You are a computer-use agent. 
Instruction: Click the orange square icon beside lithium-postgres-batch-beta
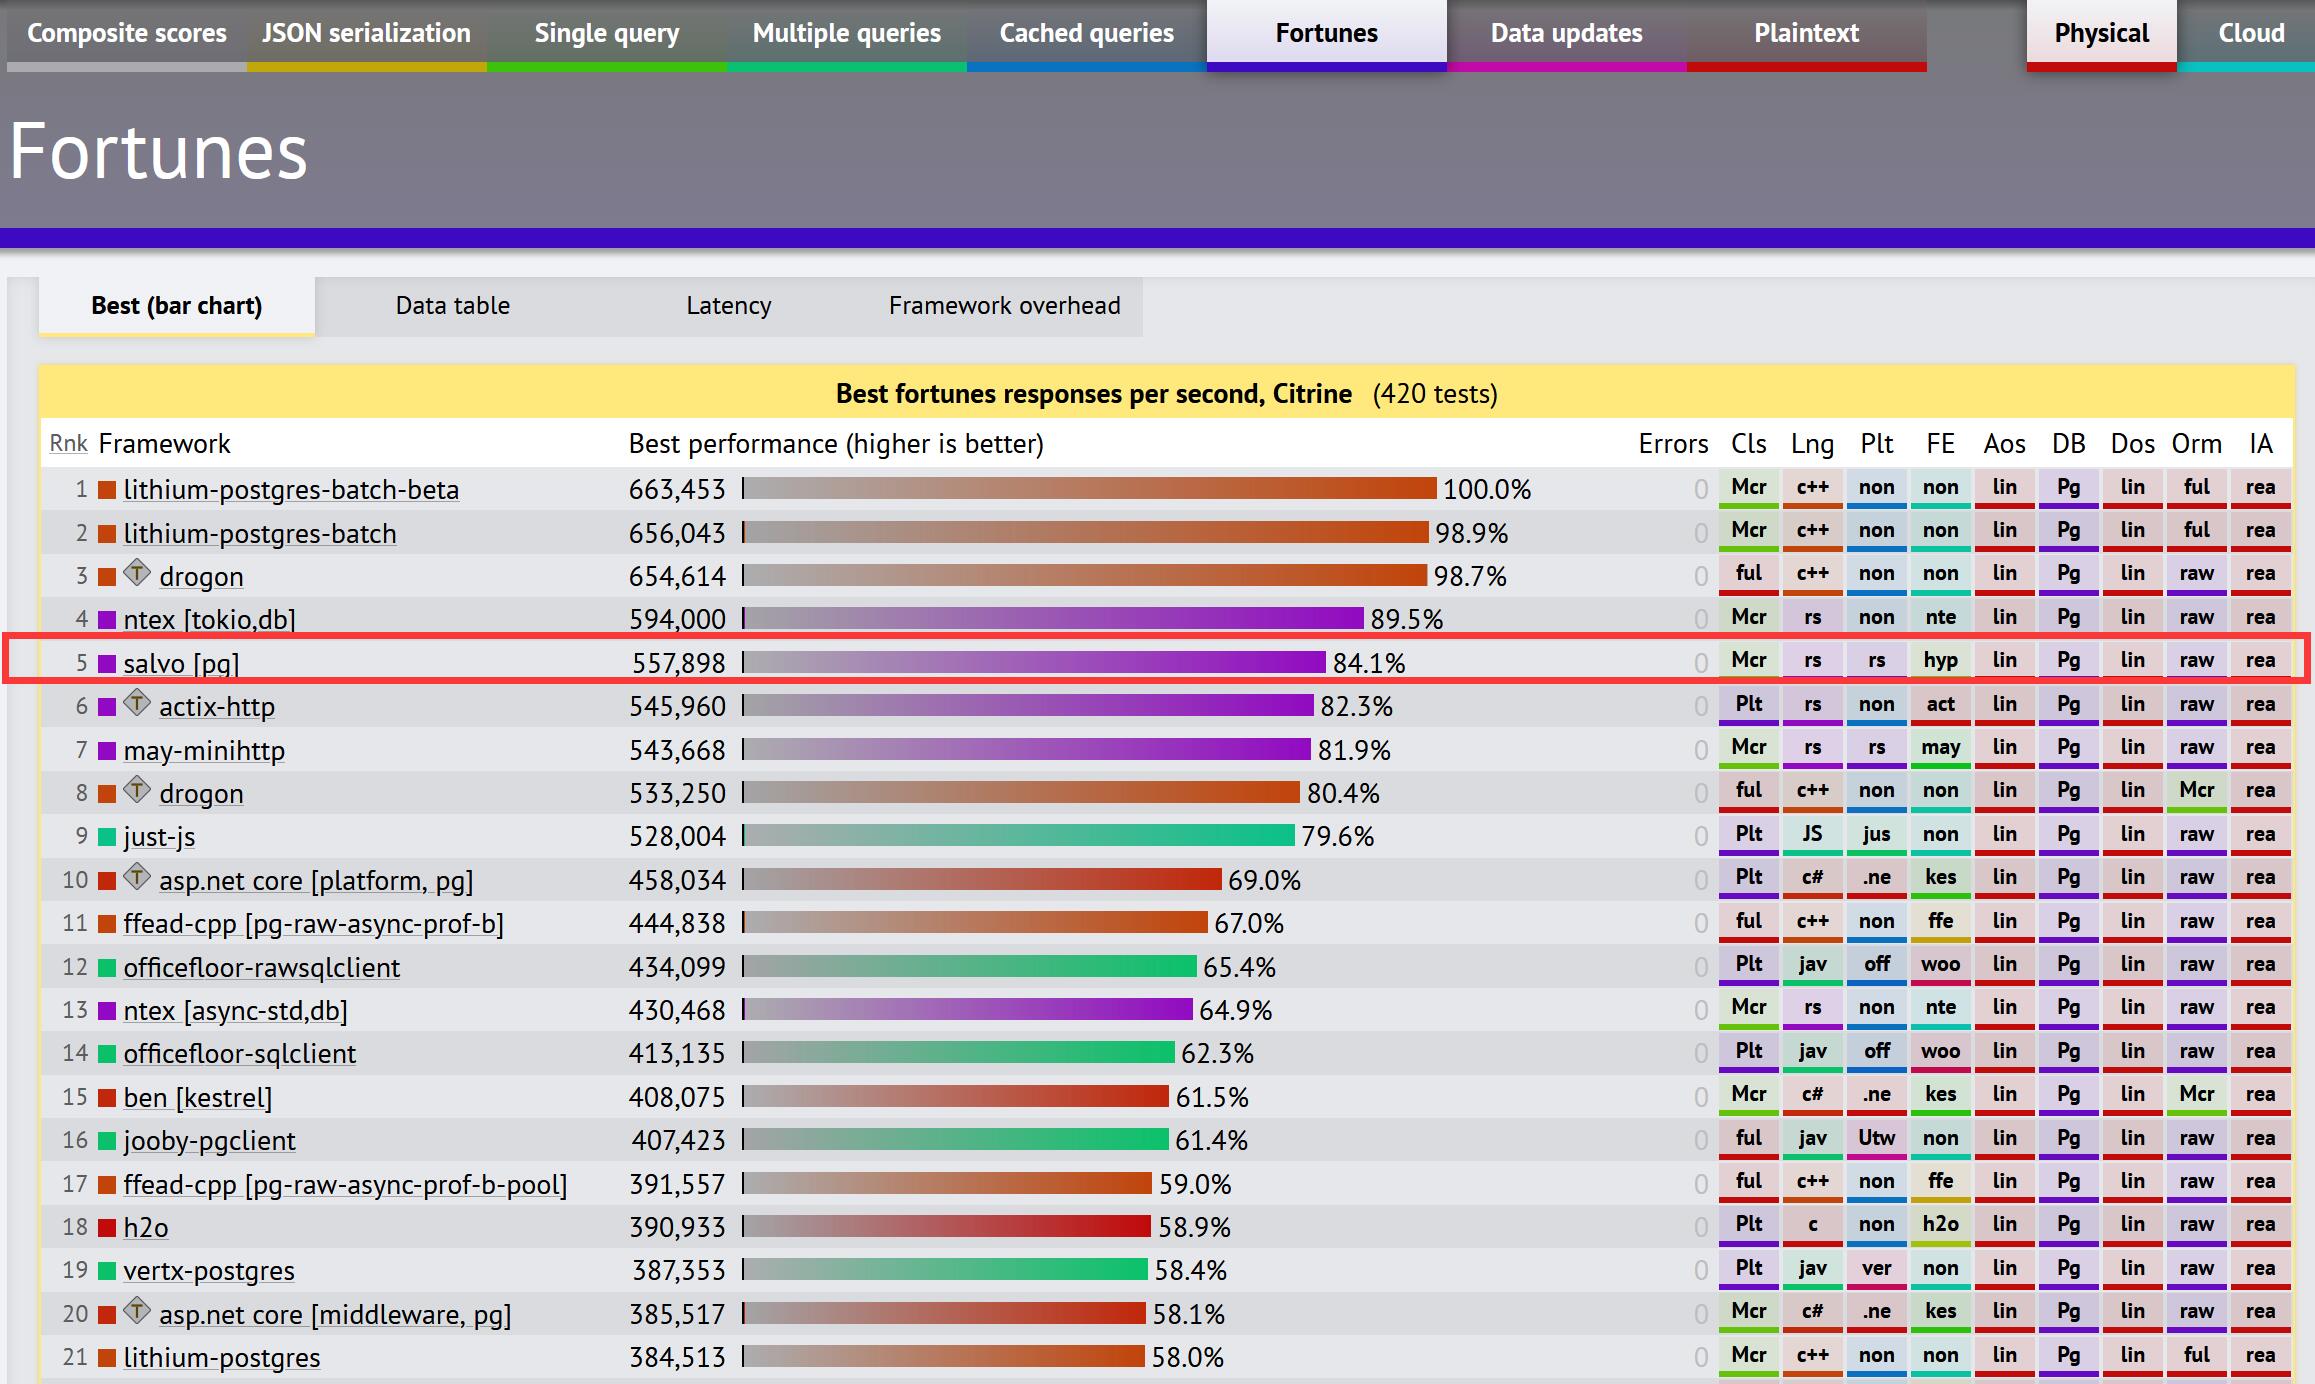(107, 490)
